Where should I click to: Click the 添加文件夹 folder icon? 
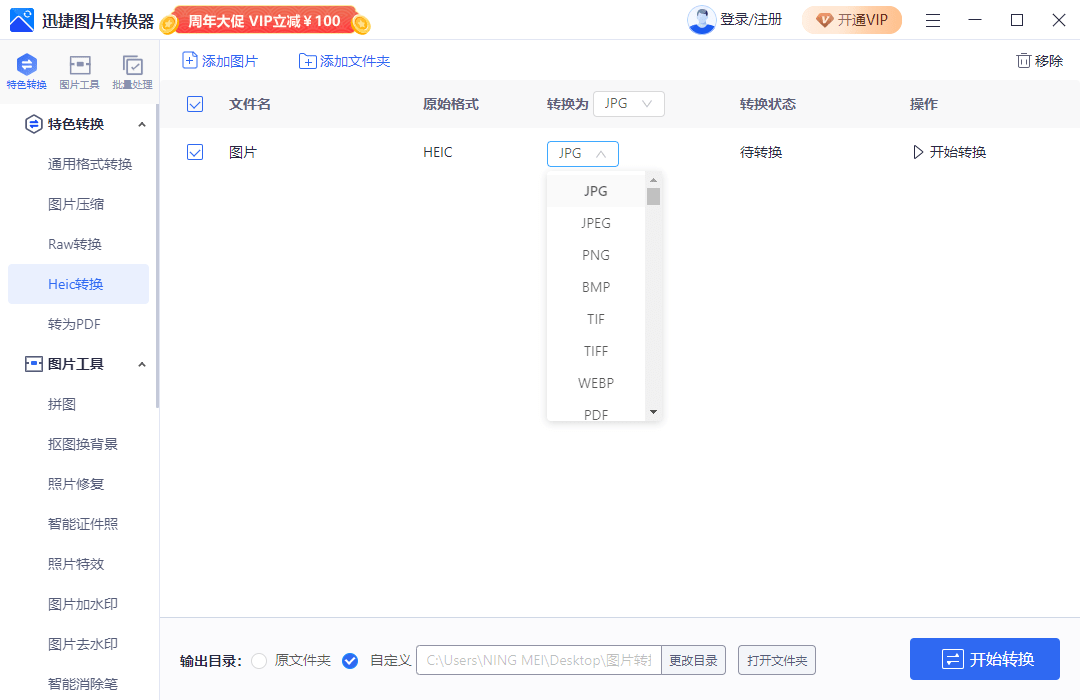(307, 61)
